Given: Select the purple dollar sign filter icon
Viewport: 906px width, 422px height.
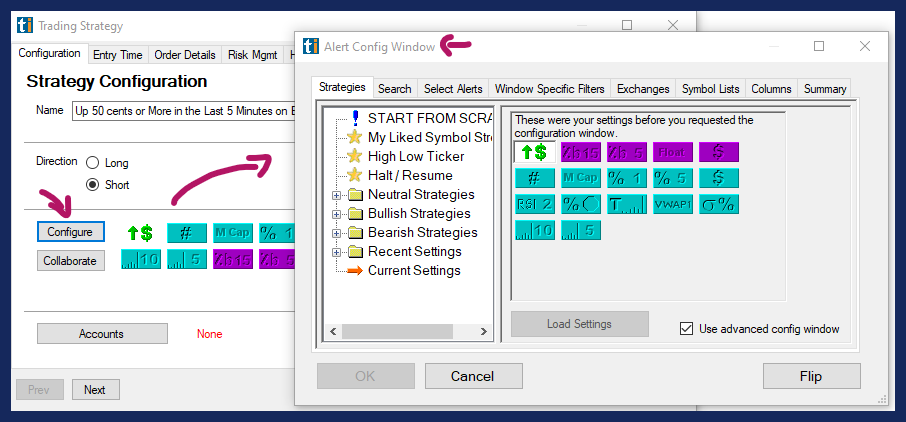Looking at the screenshot, I should tap(718, 152).
